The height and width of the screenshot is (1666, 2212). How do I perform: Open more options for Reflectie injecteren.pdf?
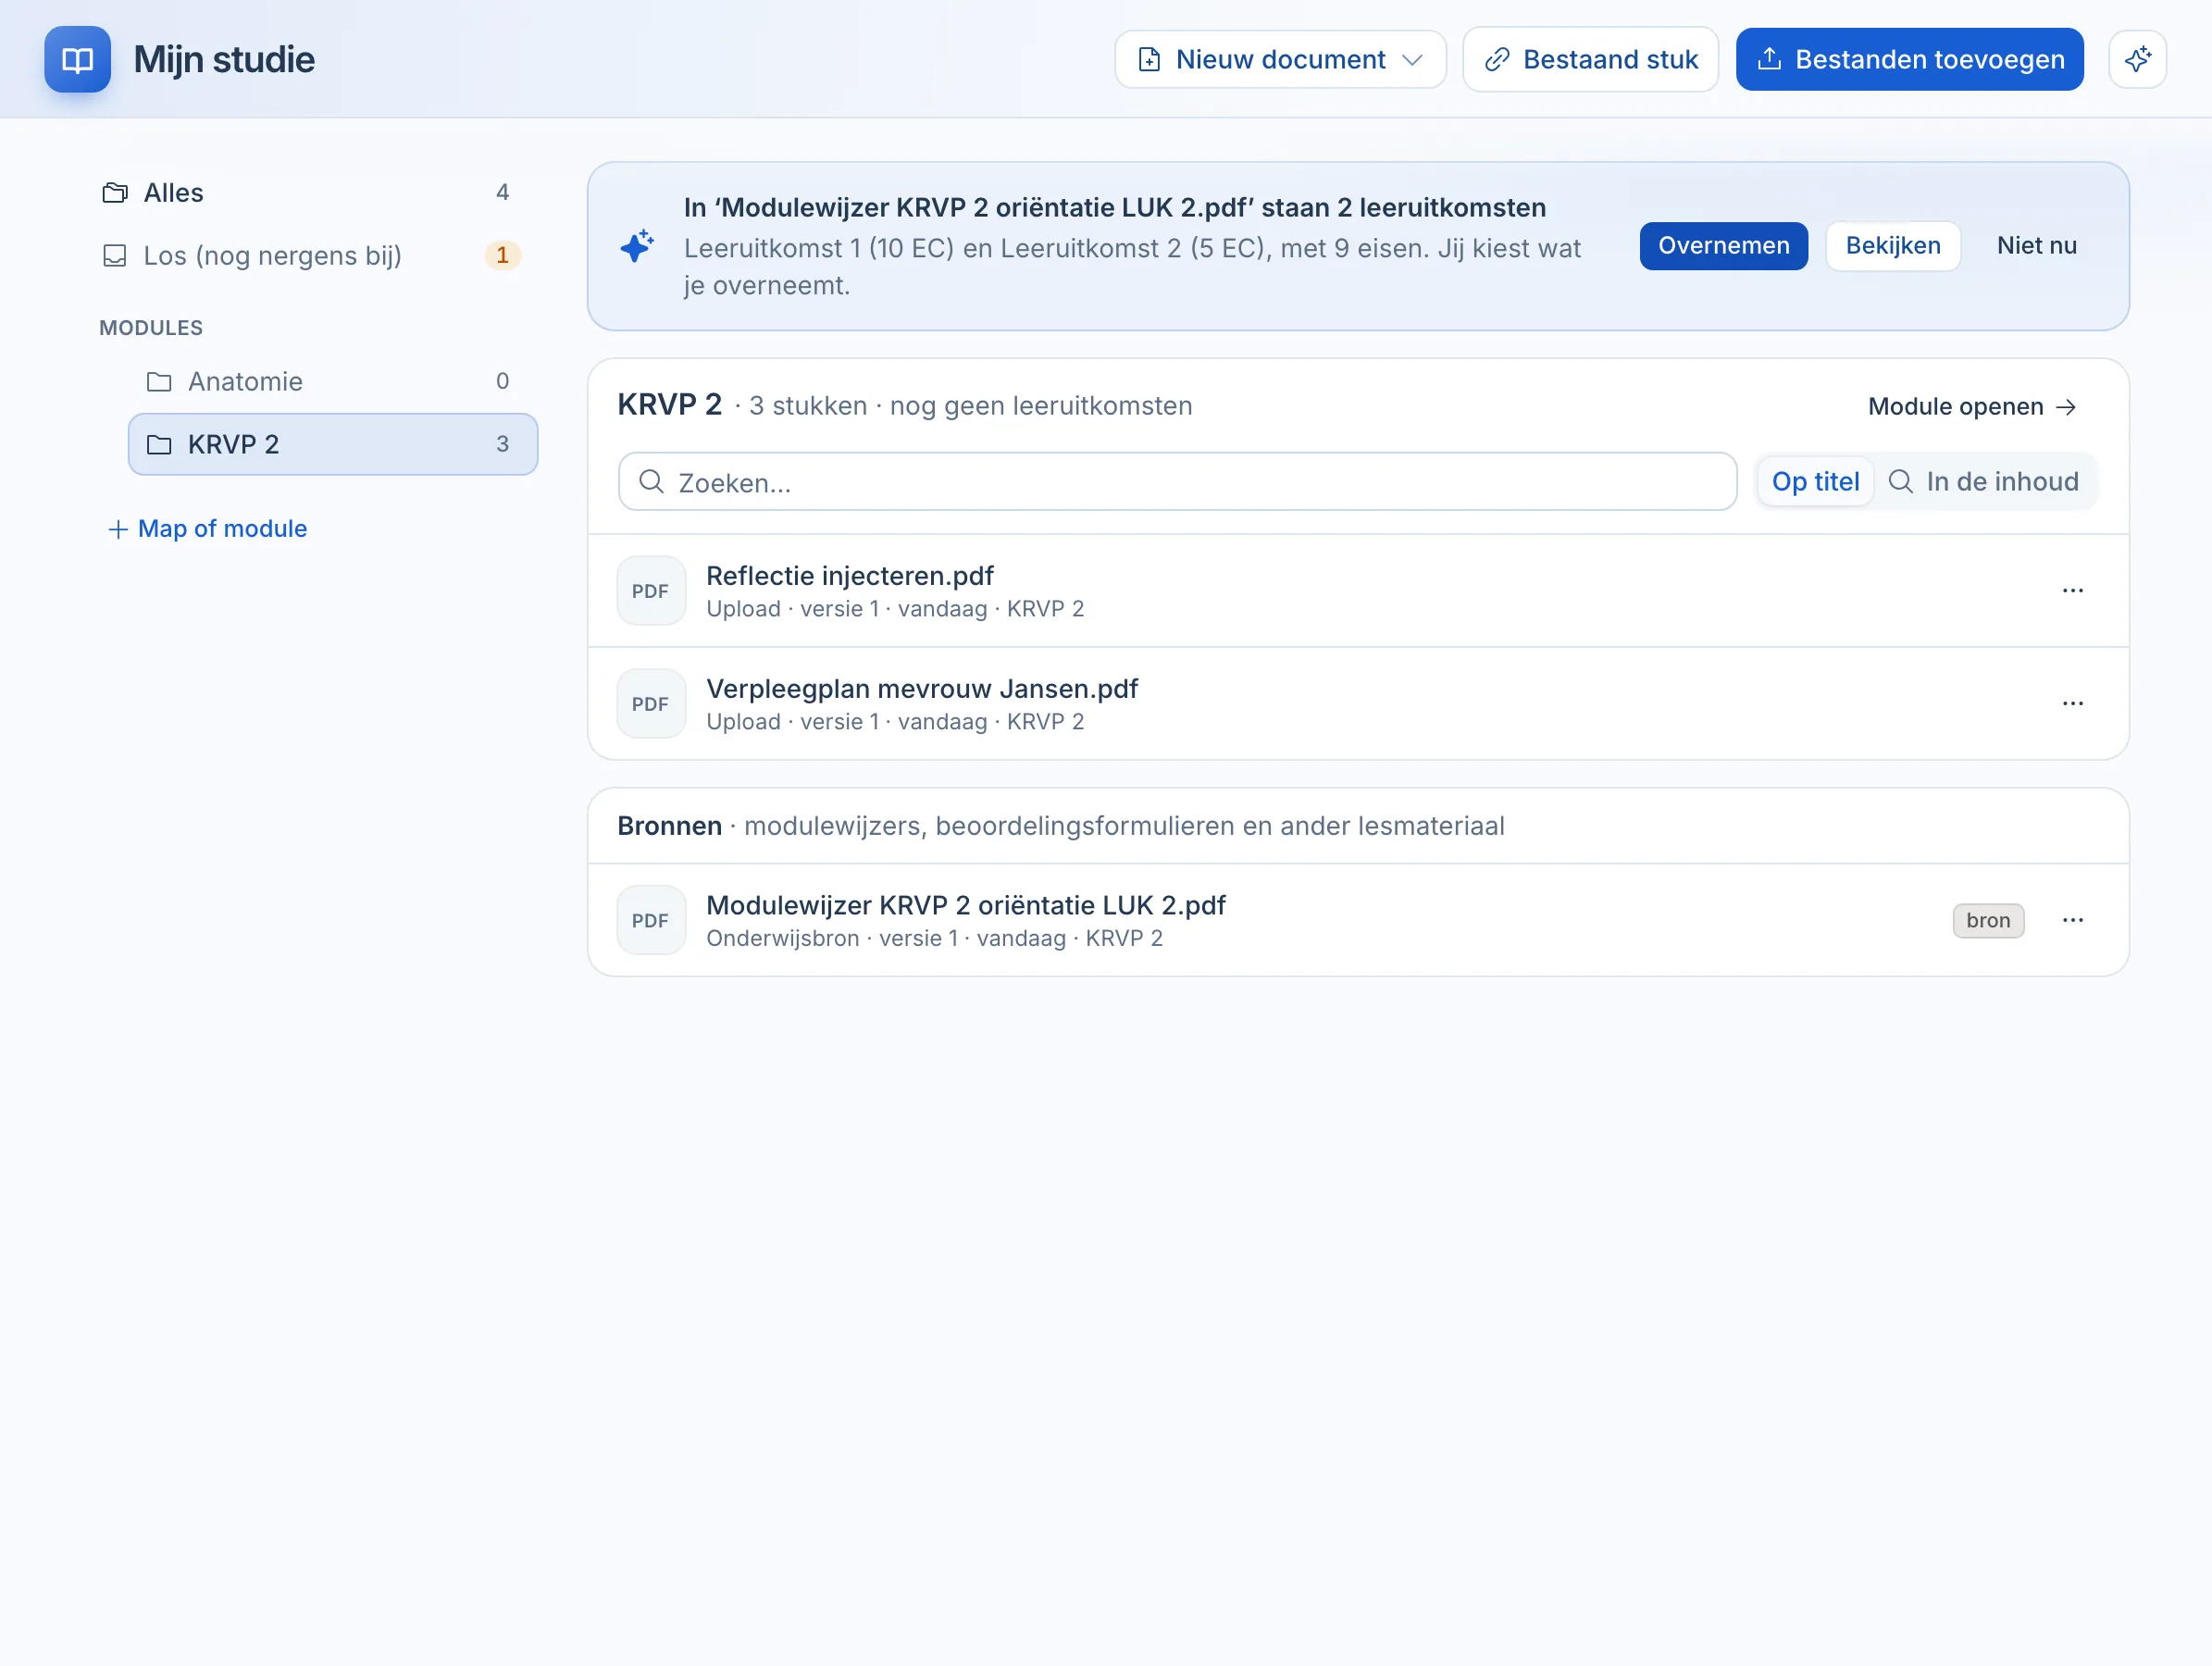pos(2072,591)
